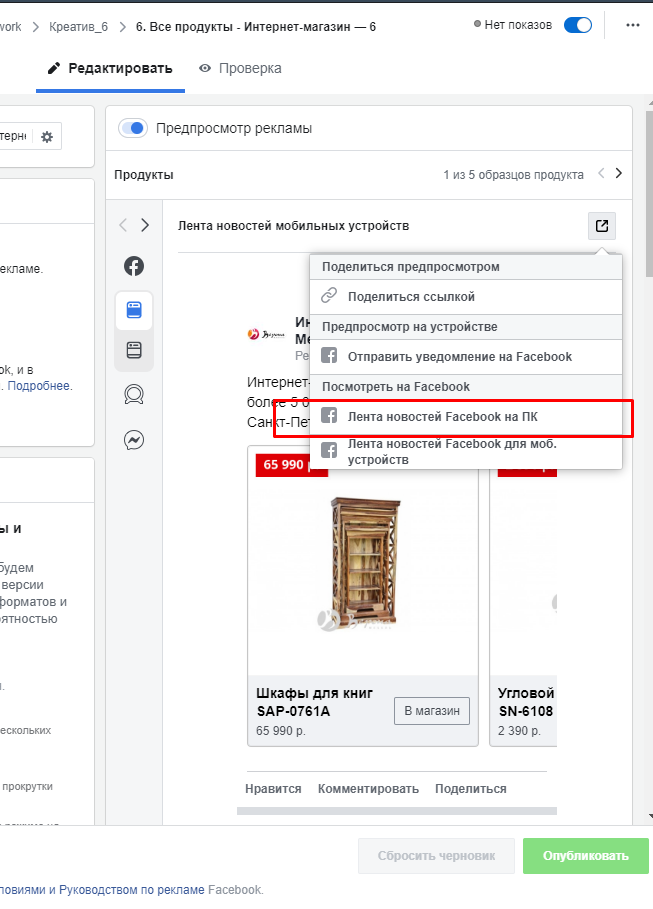Show next placement preview arrow
The image size is (653, 909).
(x=145, y=225)
